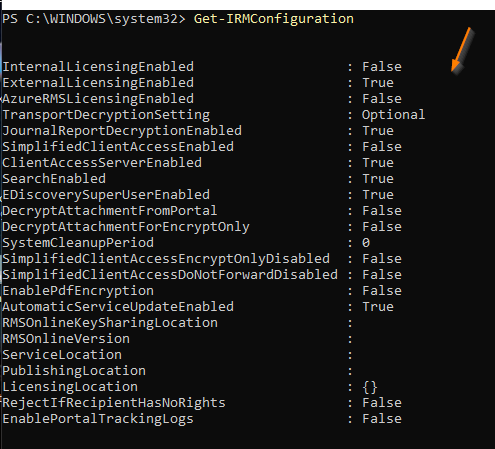Select the InternalLicensingEnabled property name
Image resolution: width=495 pixels, height=449 pixels.
98,67
